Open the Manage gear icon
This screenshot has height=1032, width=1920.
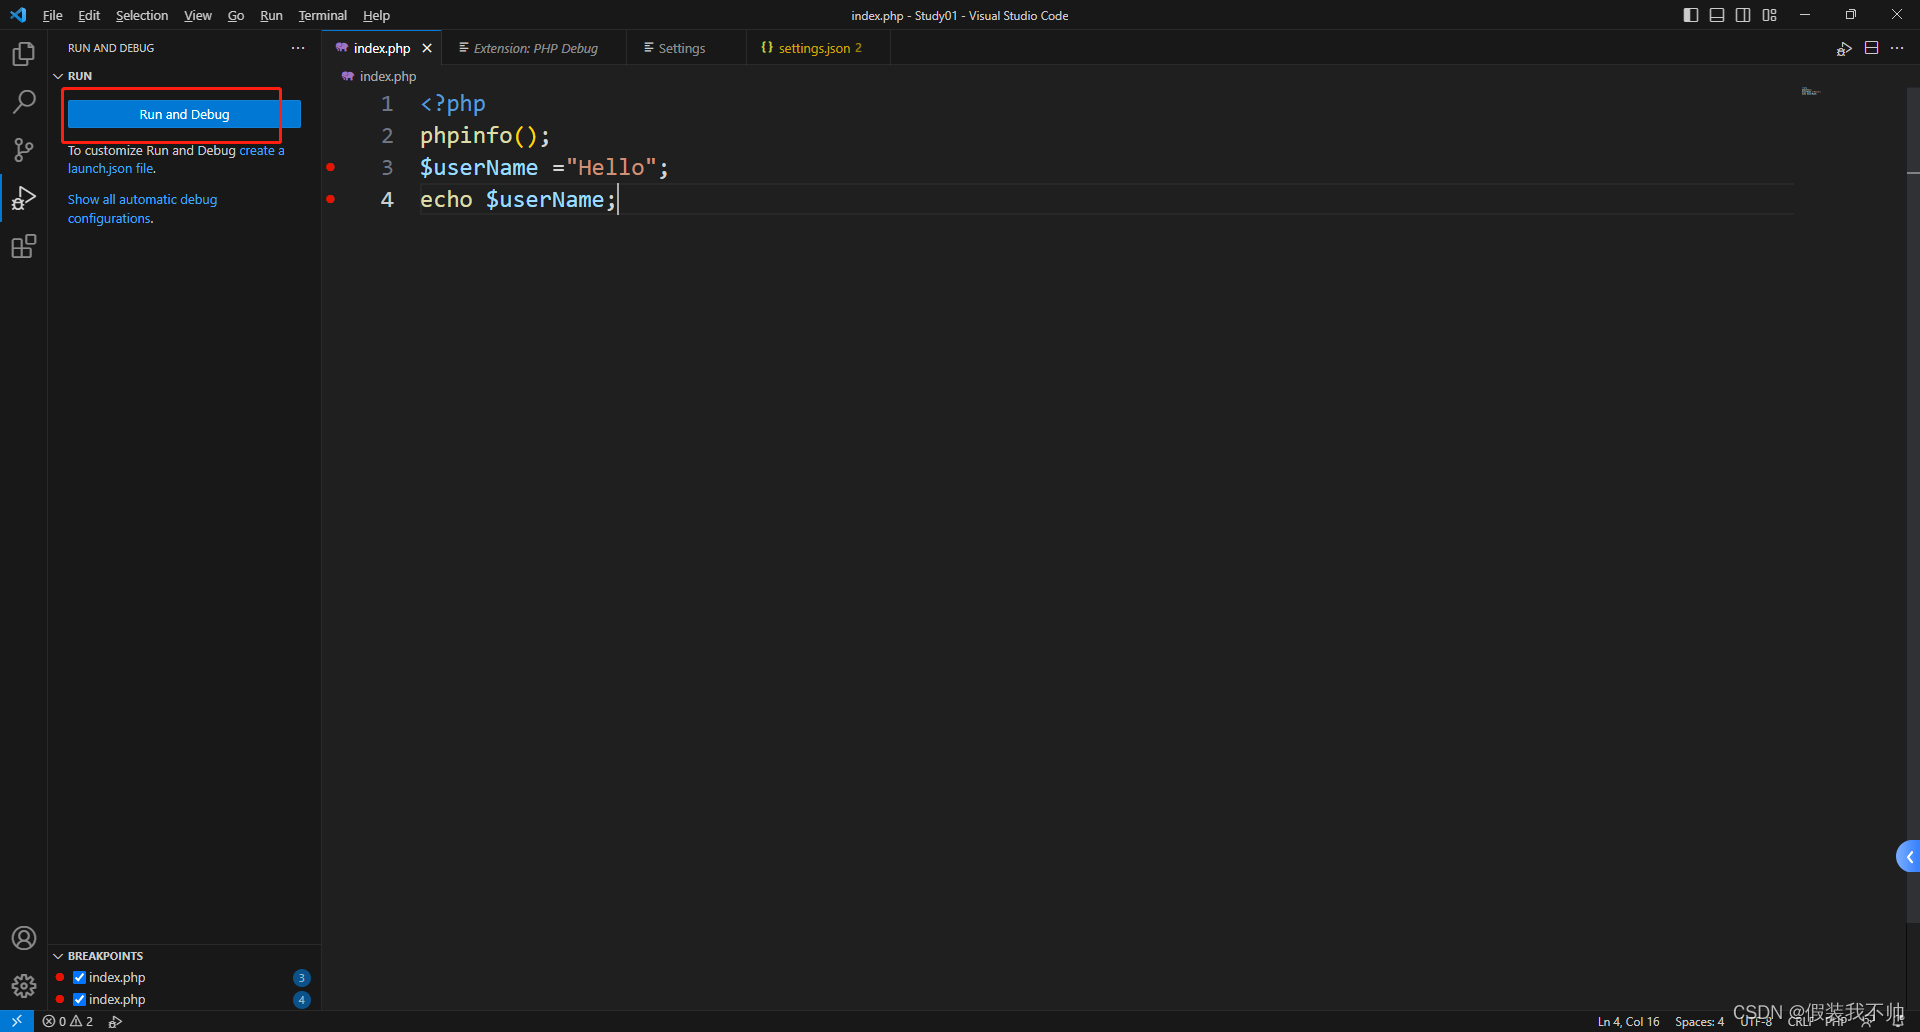24,986
